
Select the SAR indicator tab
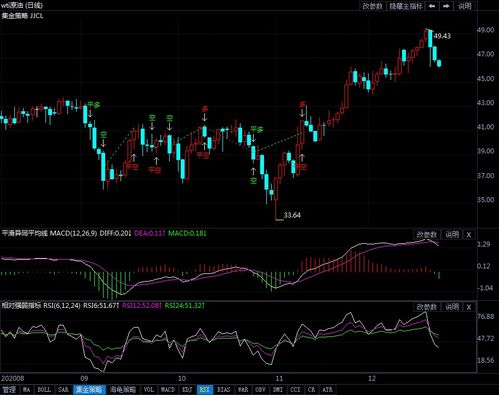click(x=63, y=390)
